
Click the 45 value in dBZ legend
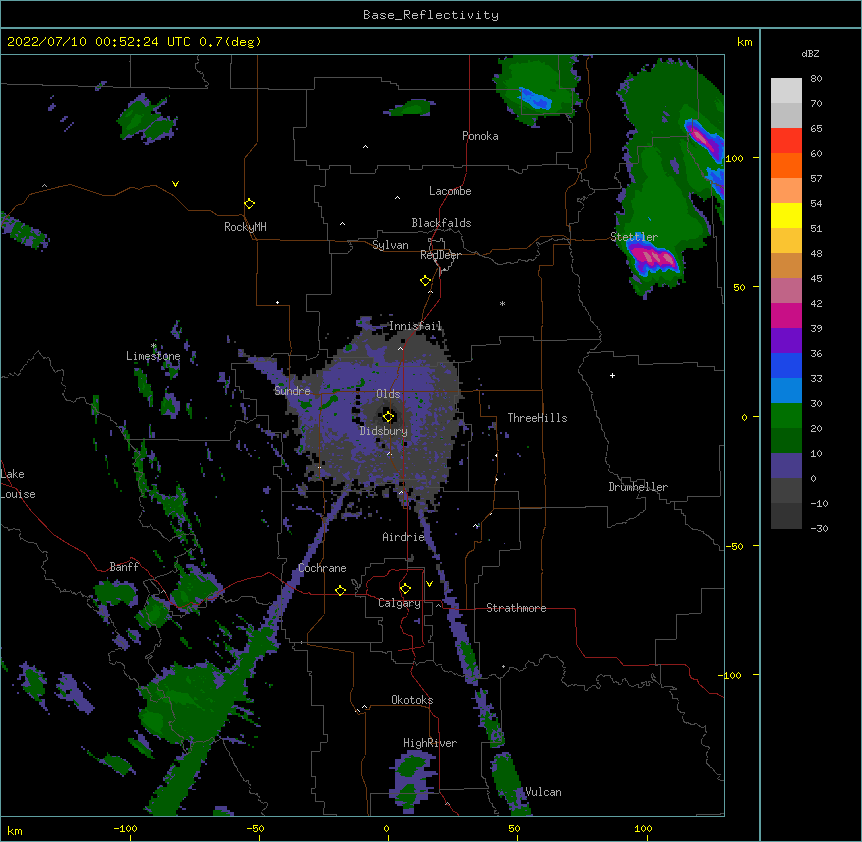[x=816, y=279]
